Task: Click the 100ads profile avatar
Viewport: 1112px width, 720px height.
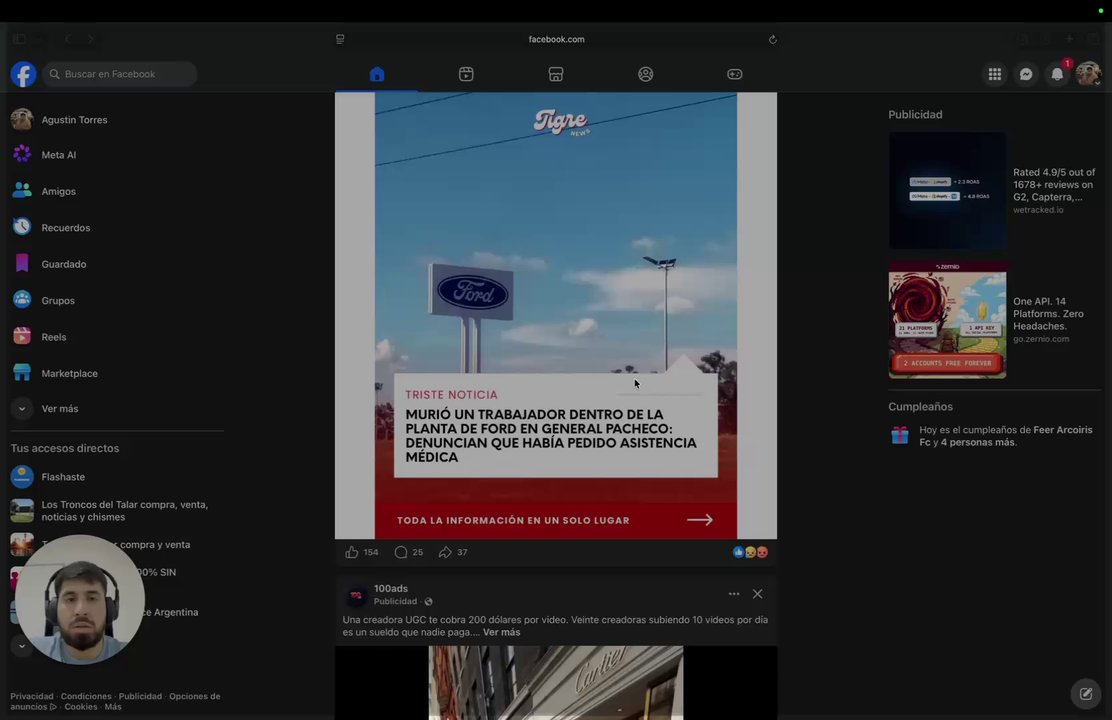Action: tap(356, 595)
